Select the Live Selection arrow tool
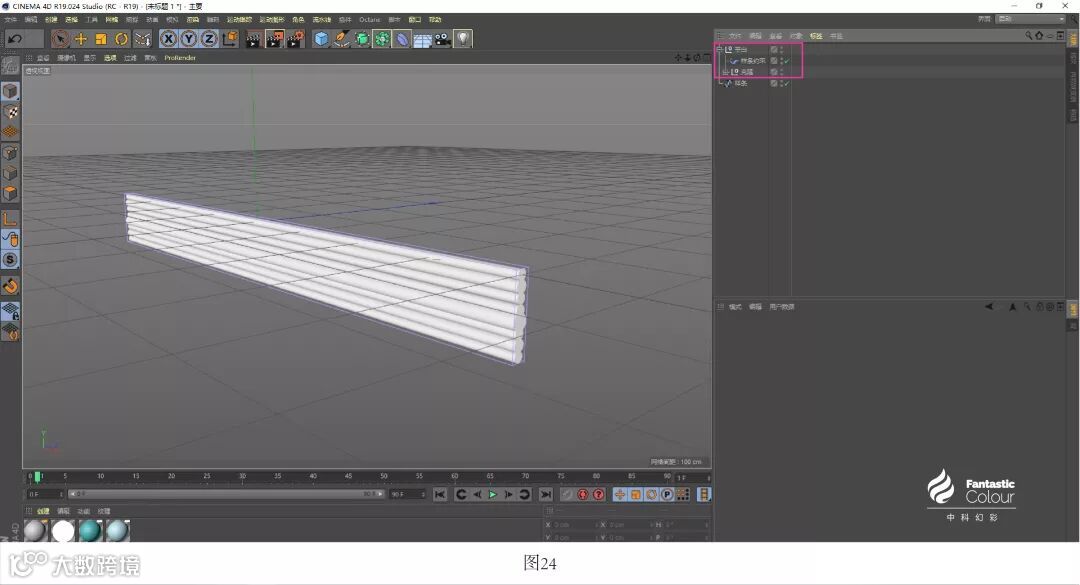Image resolution: width=1080 pixels, height=585 pixels. coord(60,39)
